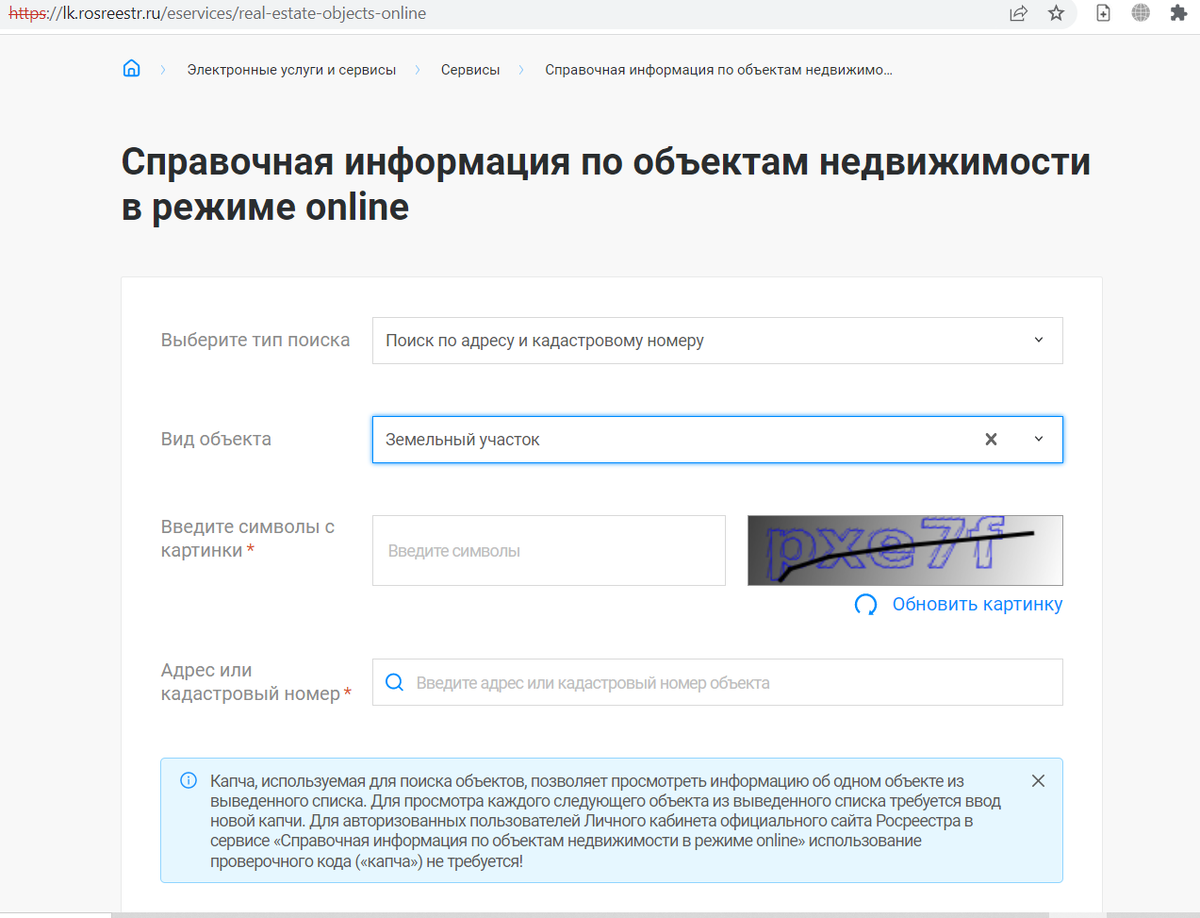
Task: Click the share page icon in address bar
Action: tap(1018, 14)
